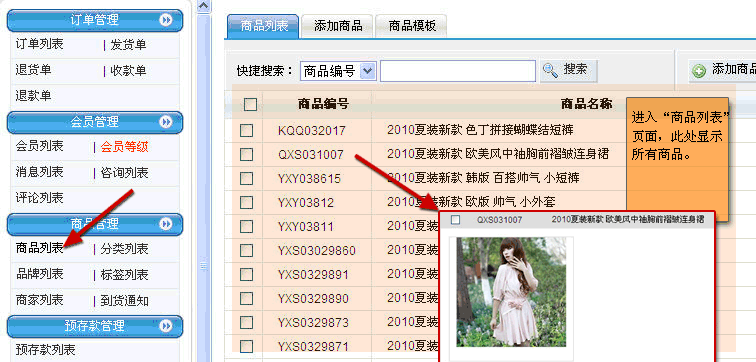Image resolution: width=756 pixels, height=362 pixels.
Task: Toggle the select-all checkbox in table header
Action: 250,104
